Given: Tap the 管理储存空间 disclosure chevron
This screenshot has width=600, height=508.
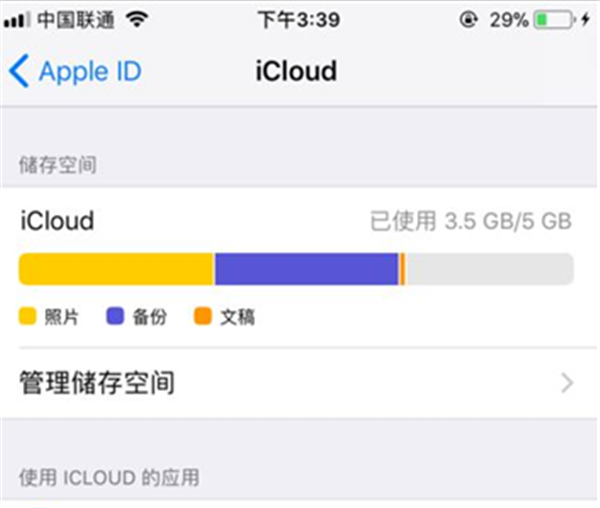Looking at the screenshot, I should 567,382.
